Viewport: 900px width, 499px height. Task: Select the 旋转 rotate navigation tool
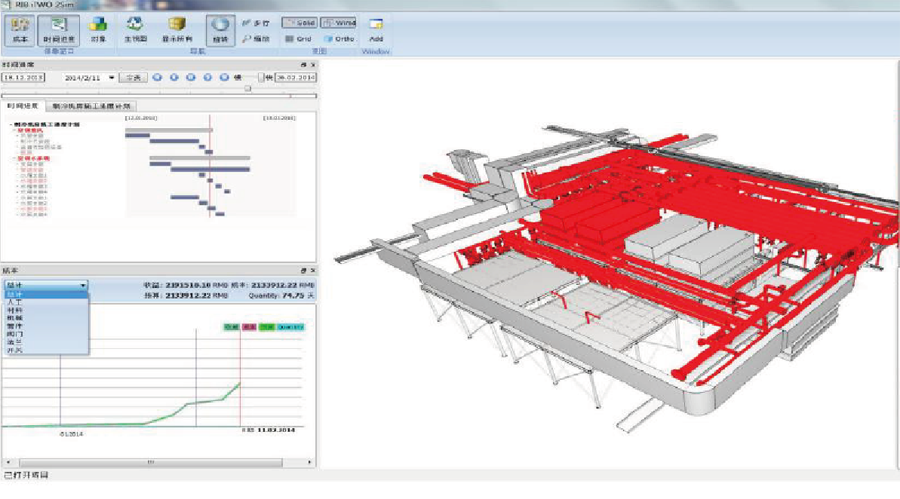pos(221,28)
